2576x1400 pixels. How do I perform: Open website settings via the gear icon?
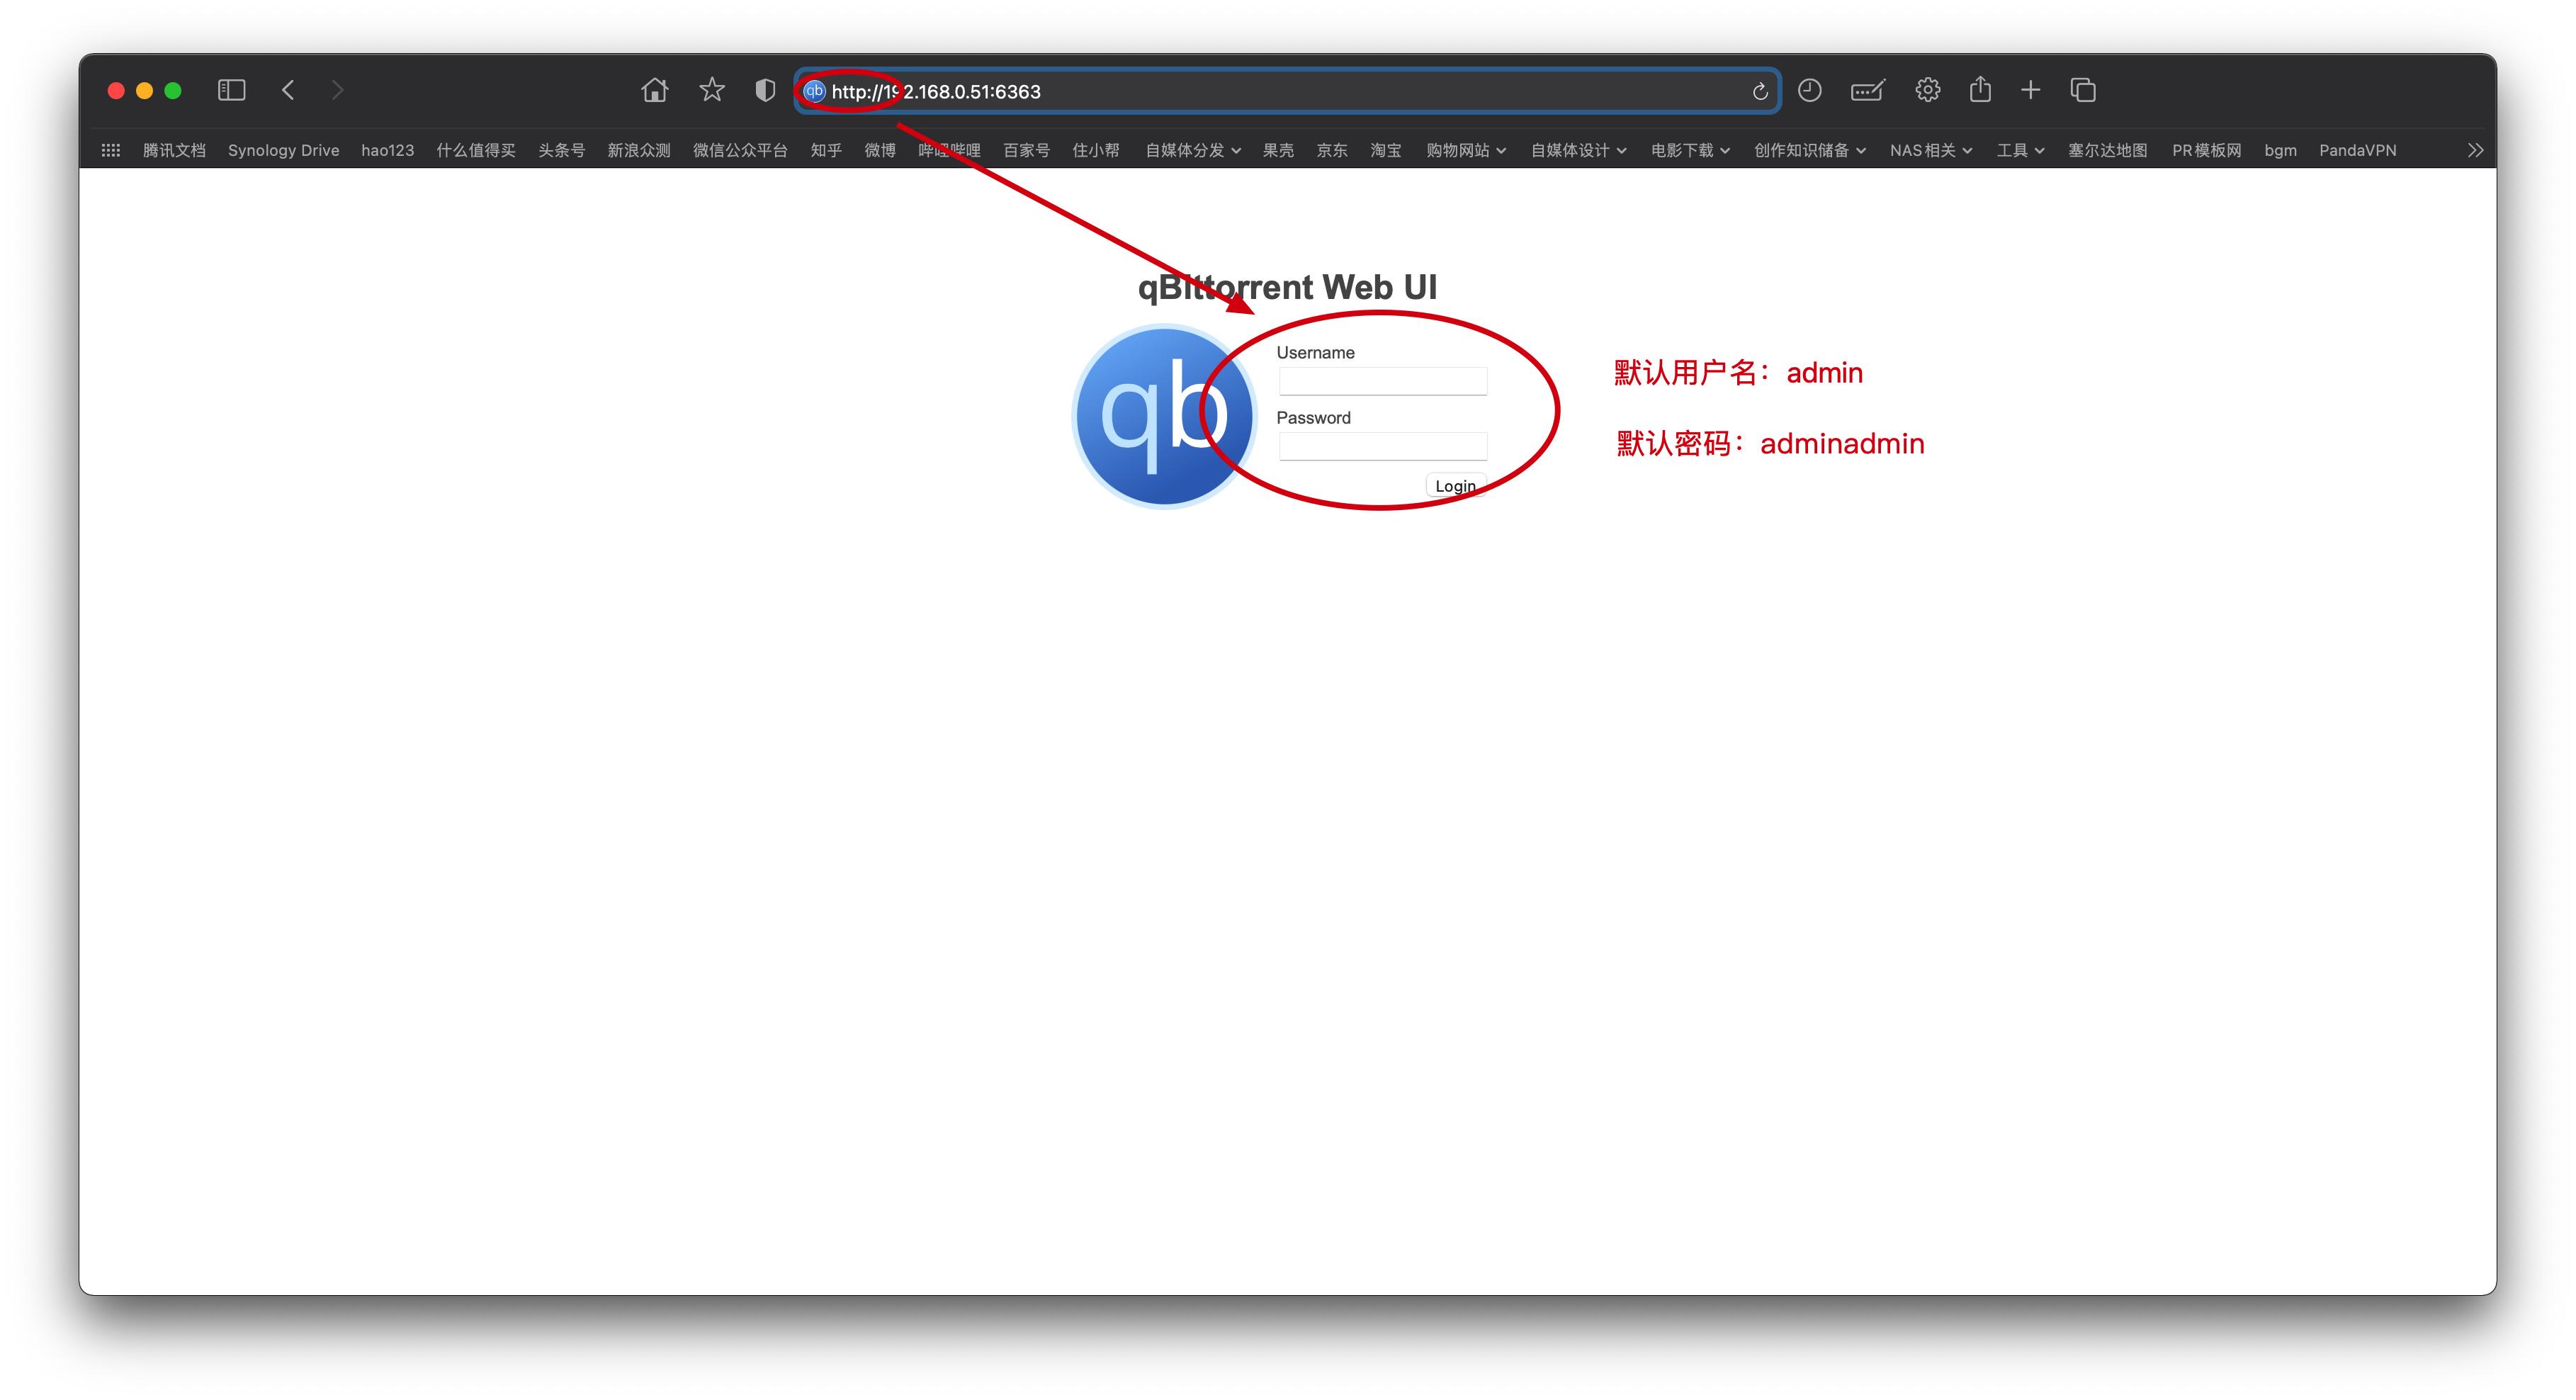coord(1927,90)
